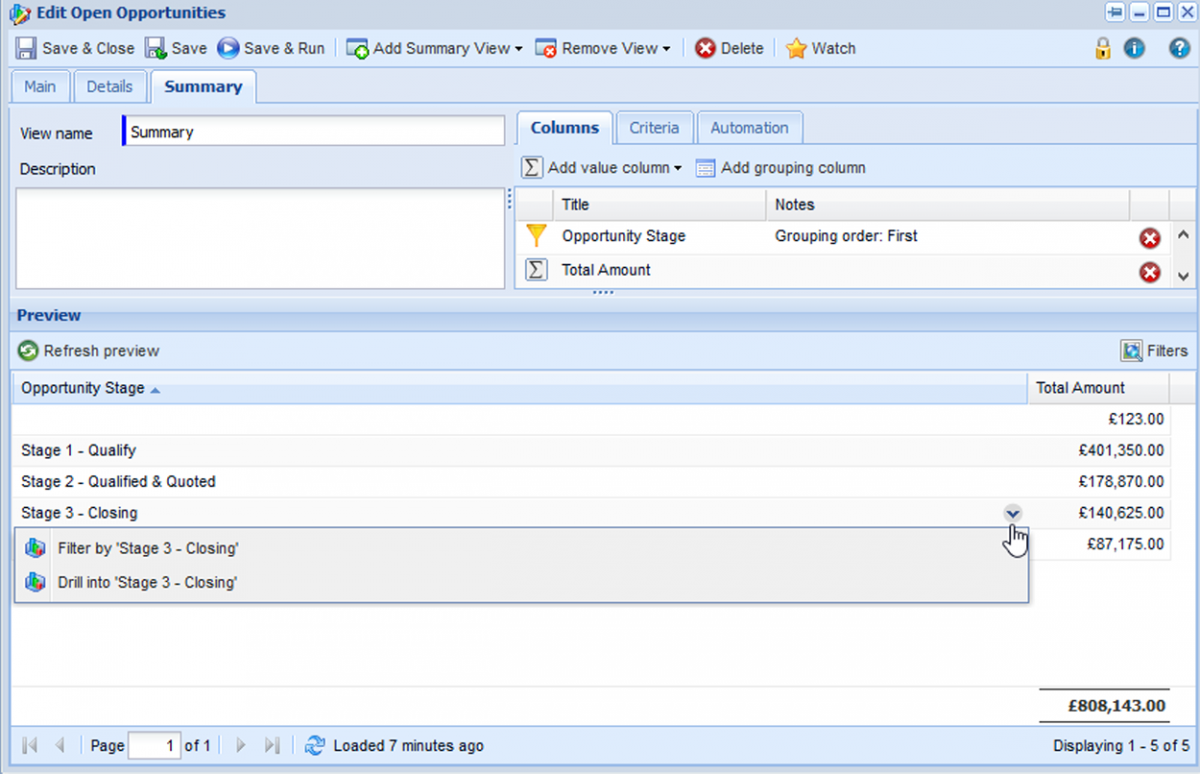
Task: Click the Refresh preview button
Action: point(89,351)
